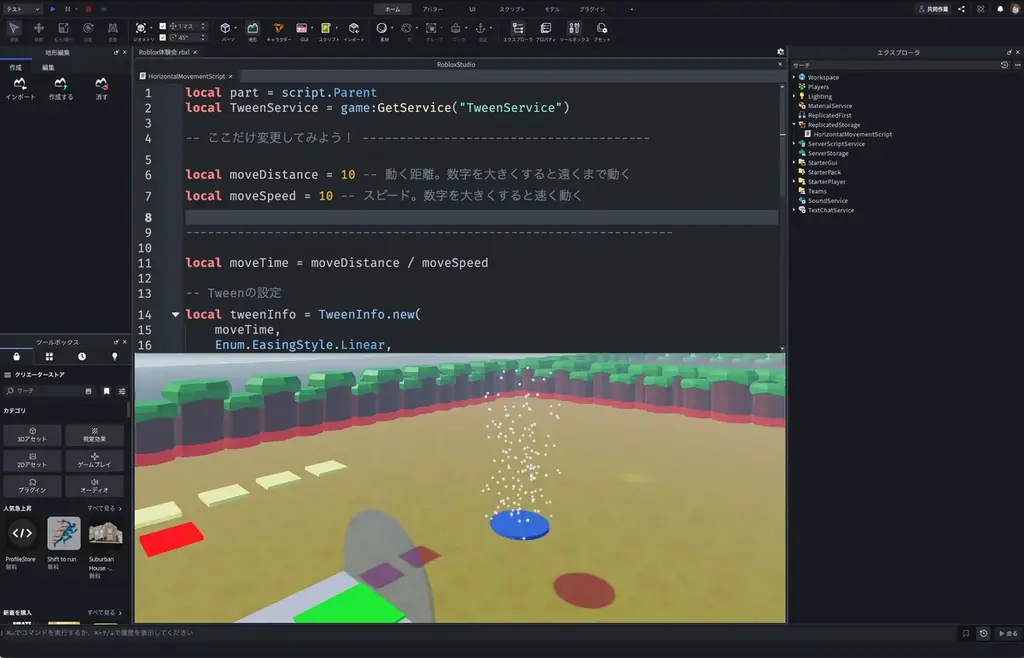Select the HorizontalMovementScript editor tab
Viewport: 1024px width, 658px height.
[x=187, y=76]
